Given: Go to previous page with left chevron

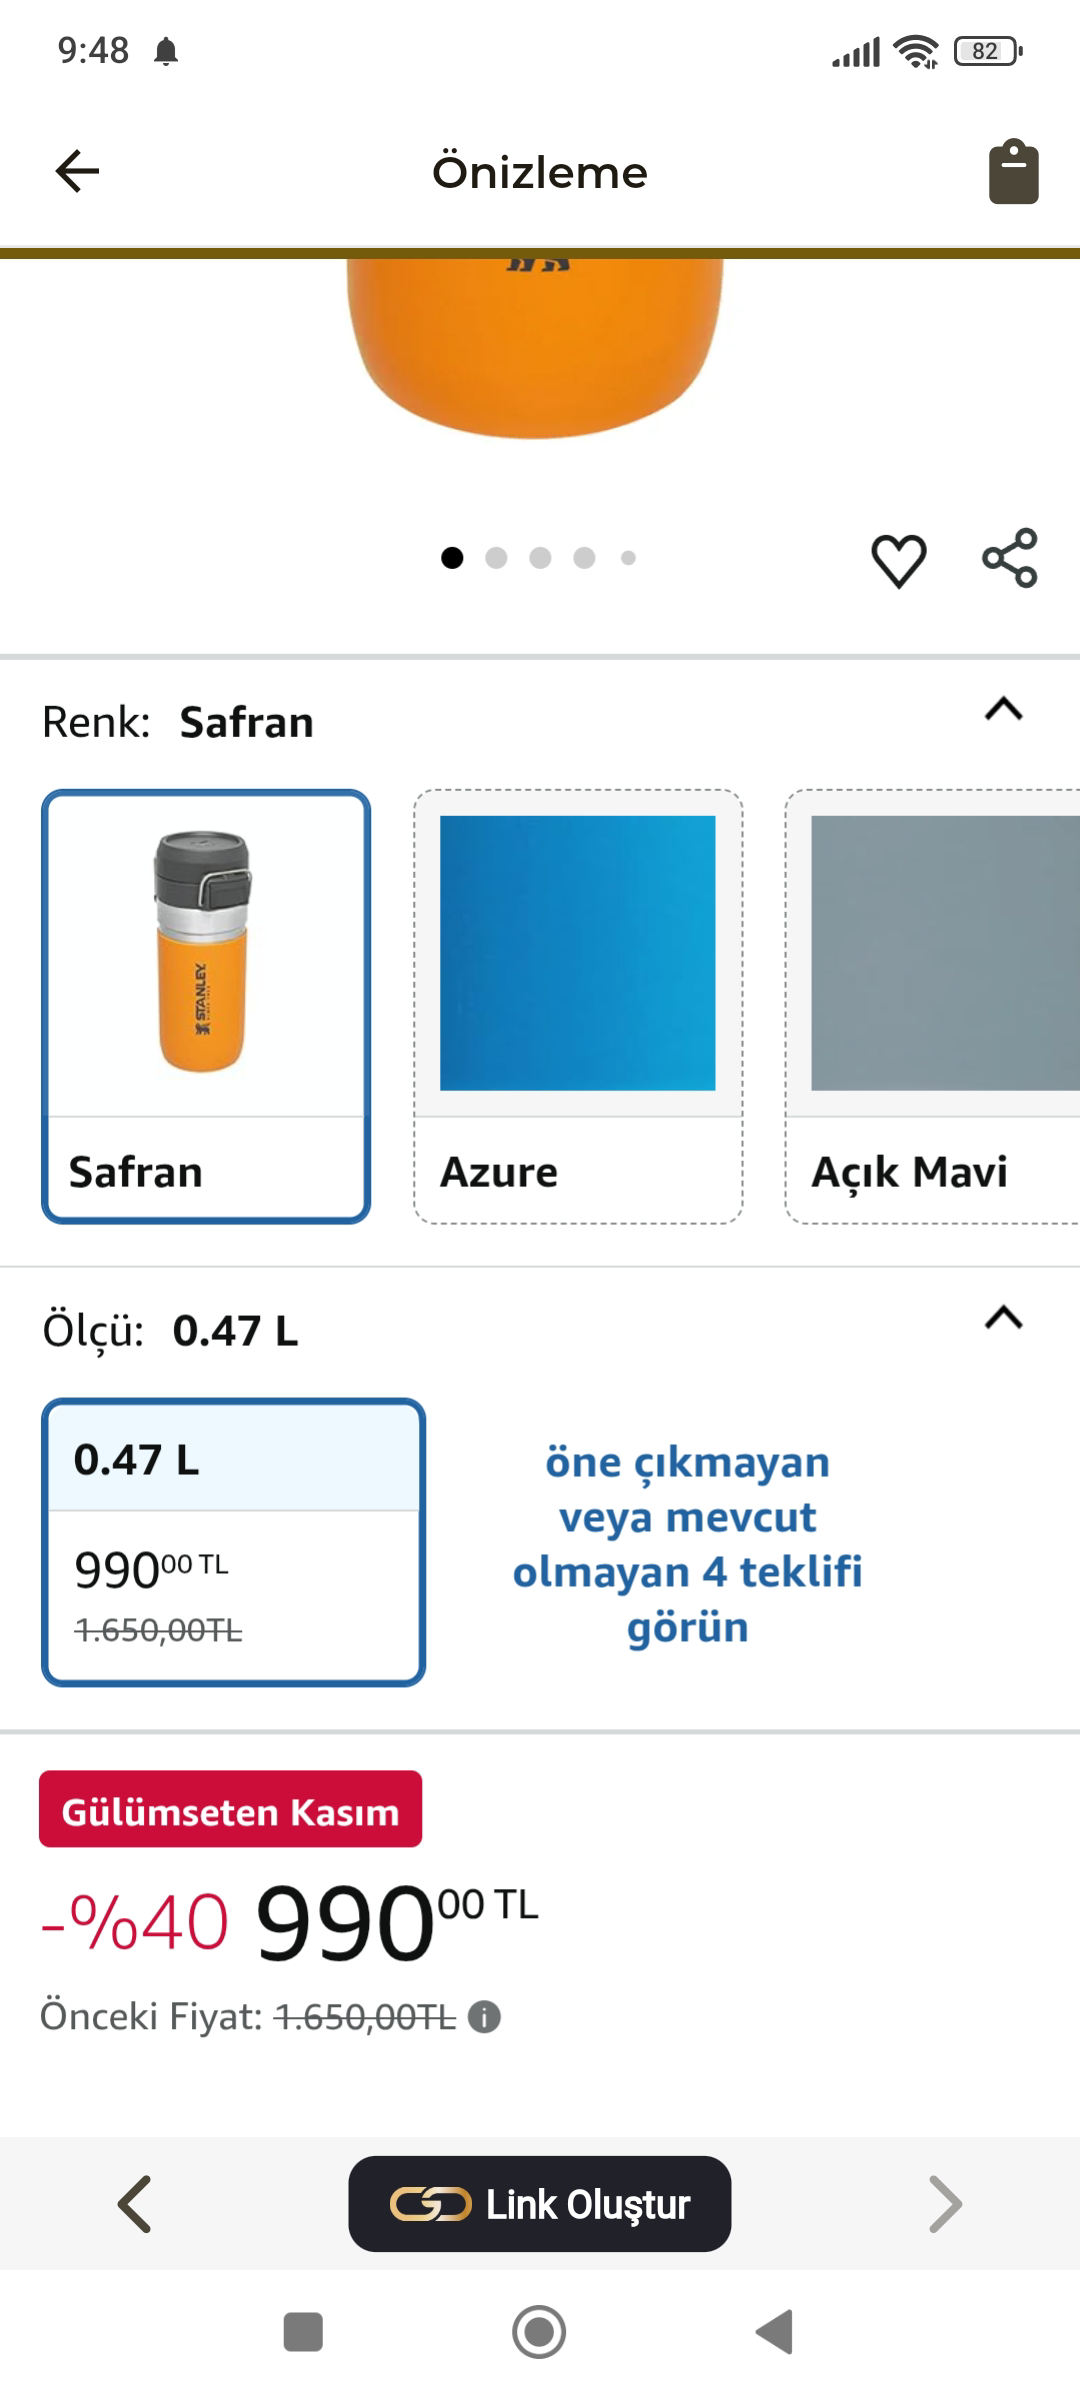Looking at the screenshot, I should (135, 2204).
